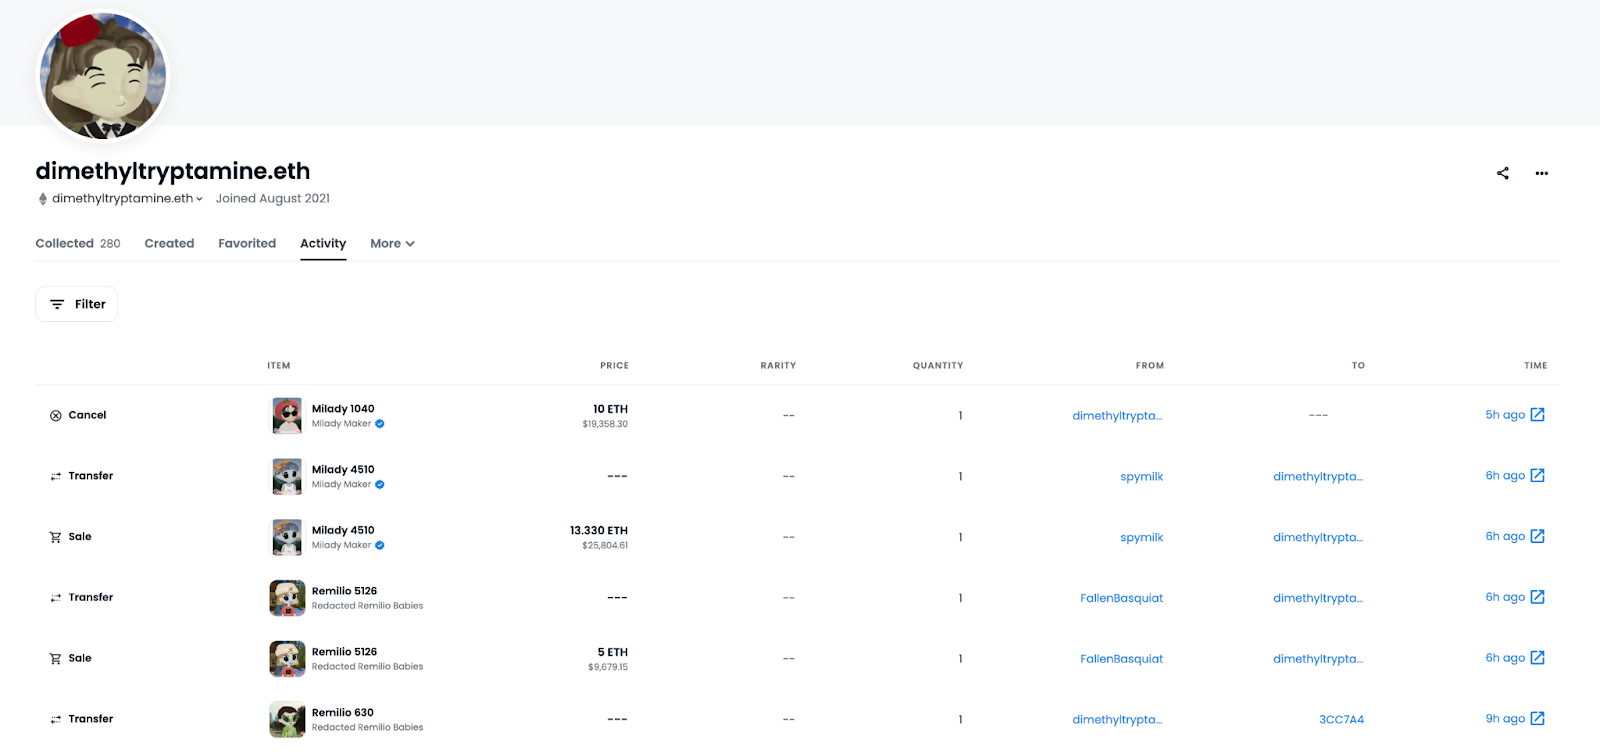
Task: Click the cancel icon in Milady 1040 row
Action: (56, 415)
